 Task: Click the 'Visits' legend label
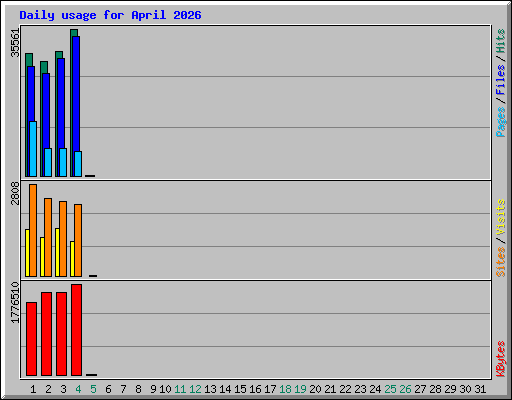500,217
